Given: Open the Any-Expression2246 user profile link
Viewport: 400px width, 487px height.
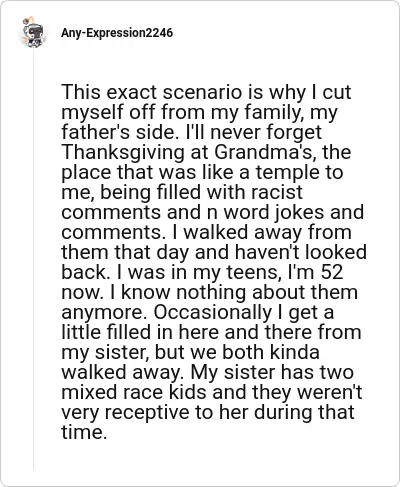Looking at the screenshot, I should point(117,33).
